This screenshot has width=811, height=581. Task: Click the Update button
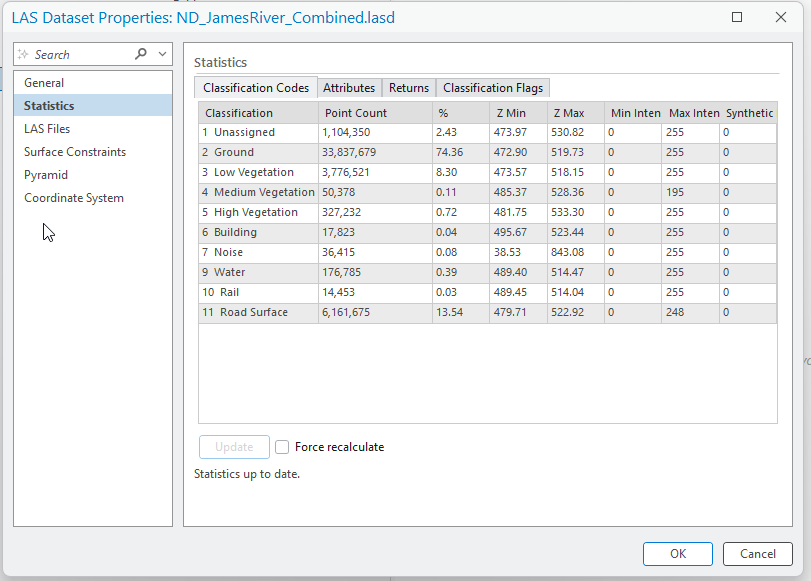pos(233,447)
